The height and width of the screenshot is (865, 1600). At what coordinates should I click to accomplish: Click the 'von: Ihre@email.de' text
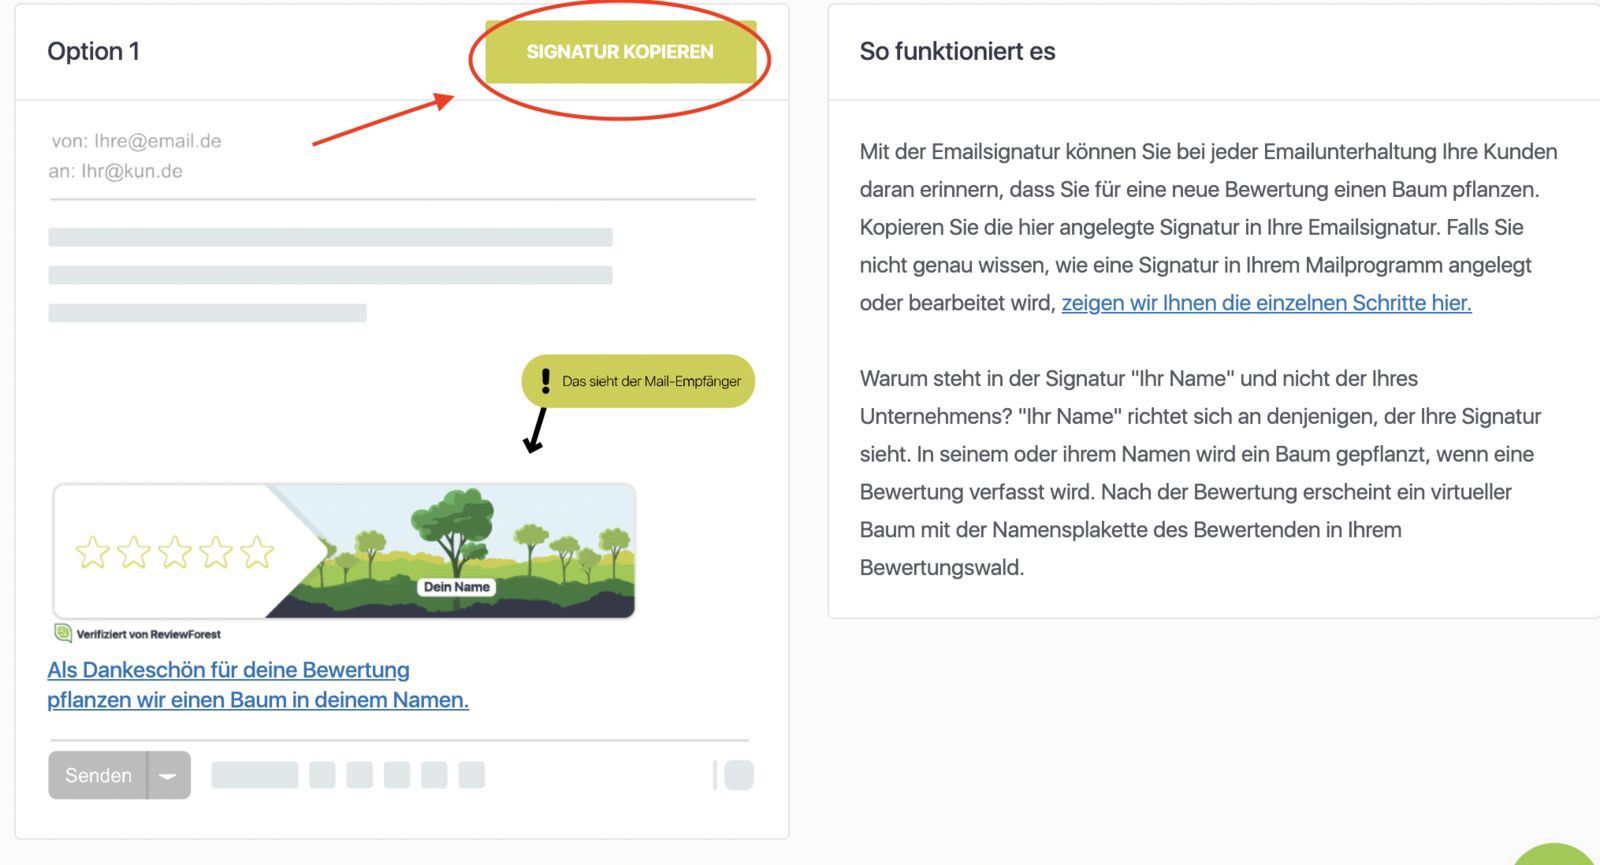pyautogui.click(x=137, y=141)
